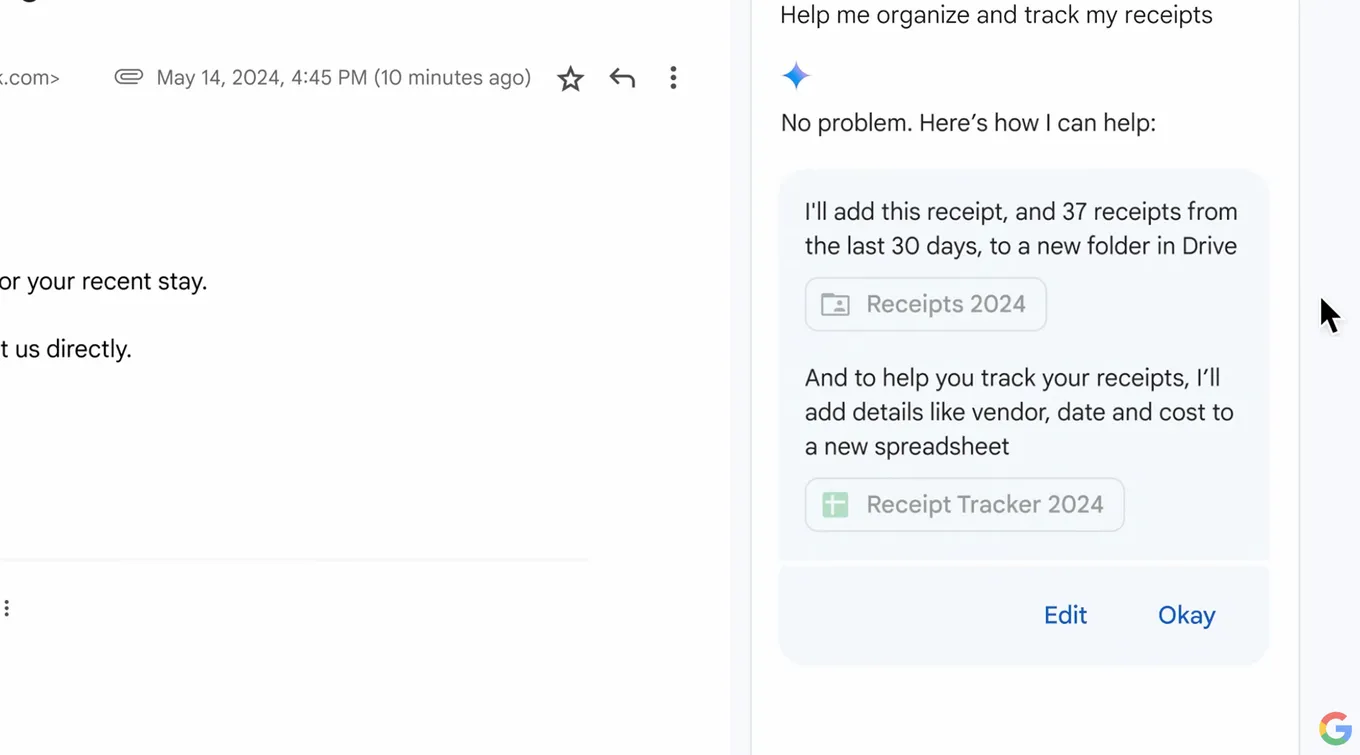Confirm the plan with the Okay button
The image size is (1360, 755).
pos(1186,615)
